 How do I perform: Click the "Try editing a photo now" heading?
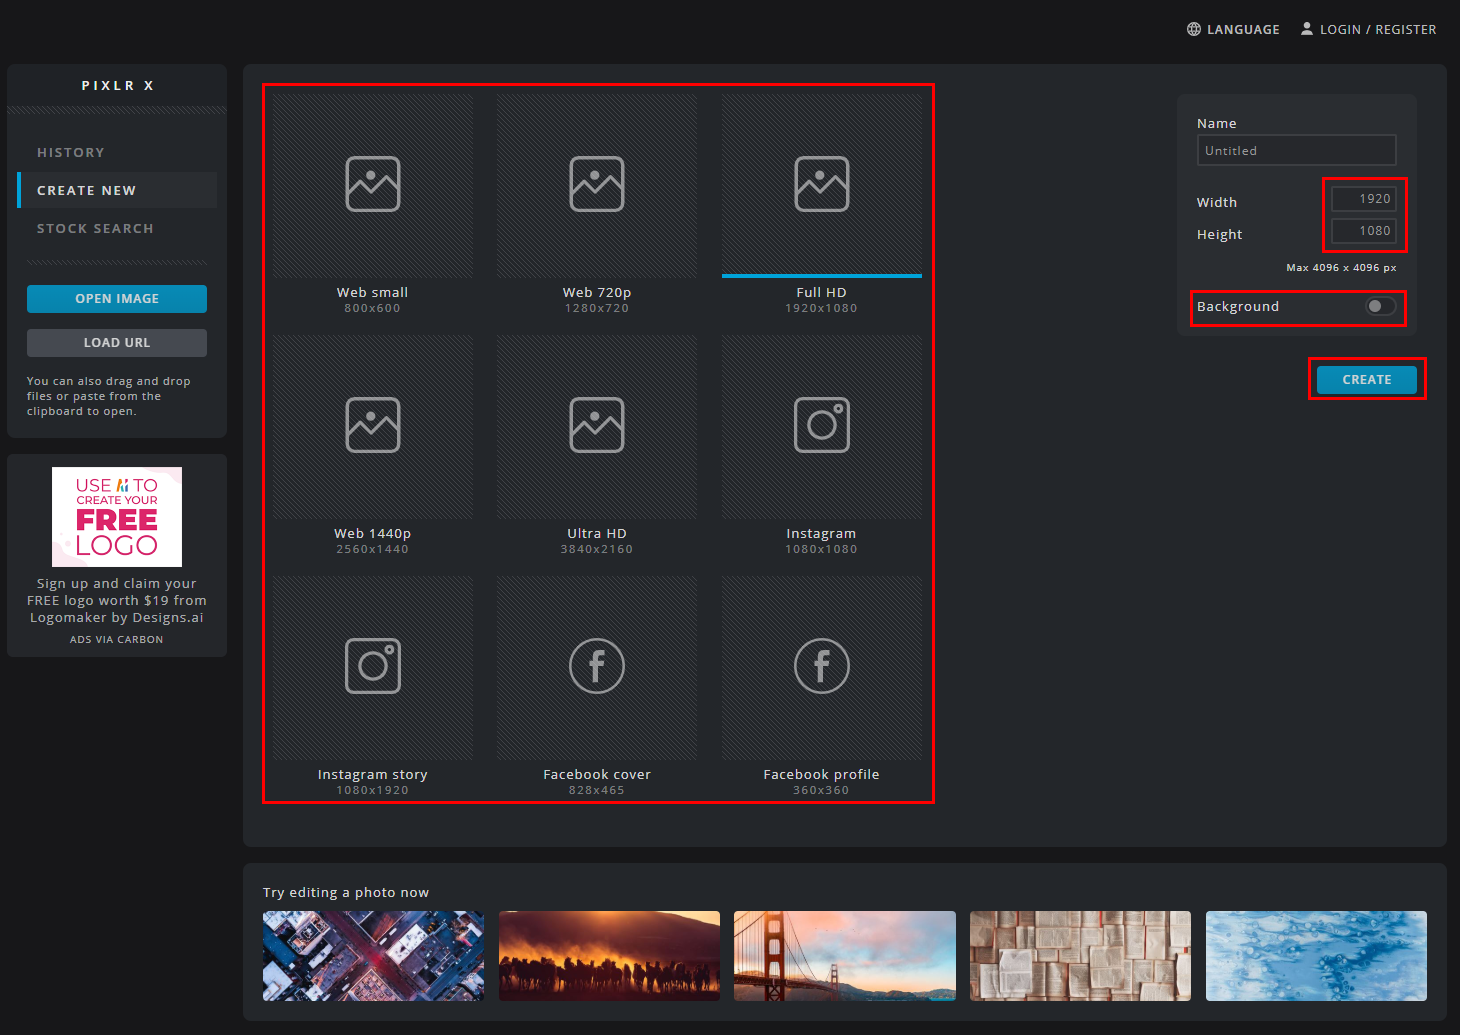[x=346, y=892]
